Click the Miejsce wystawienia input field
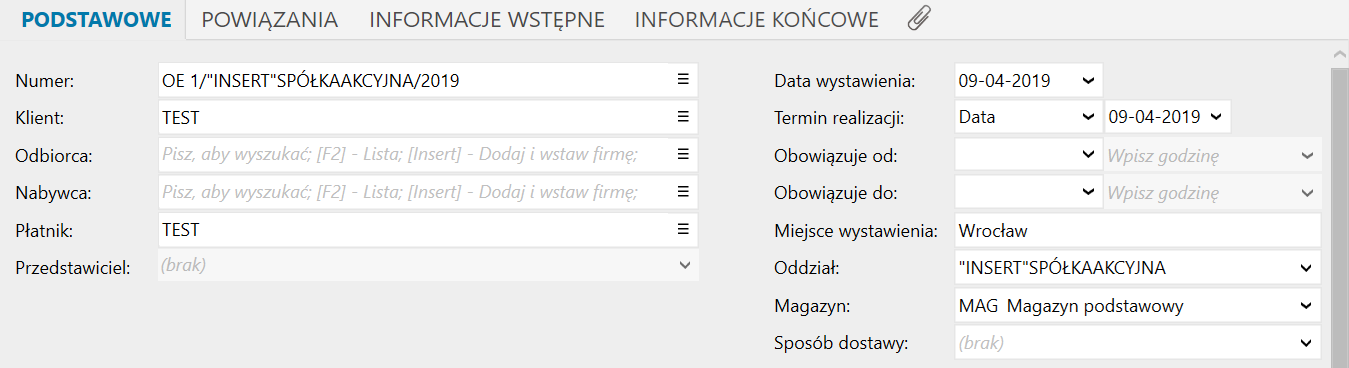The width and height of the screenshot is (1349, 368). click(x=1138, y=230)
